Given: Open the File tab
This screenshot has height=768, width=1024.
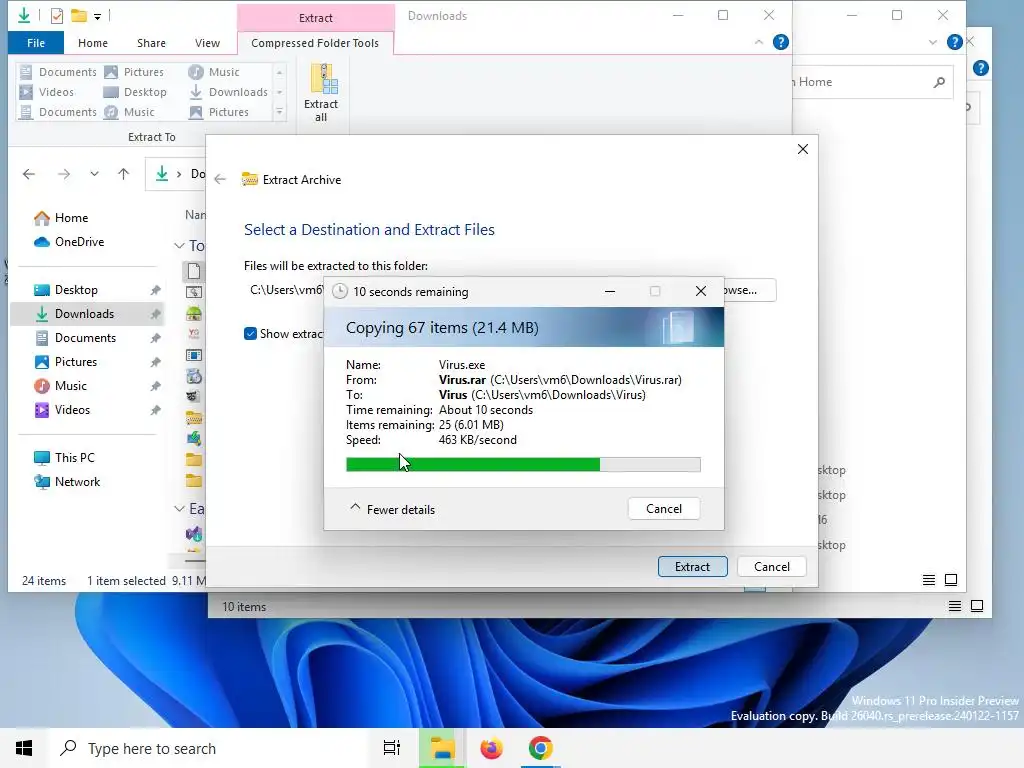Looking at the screenshot, I should point(36,43).
